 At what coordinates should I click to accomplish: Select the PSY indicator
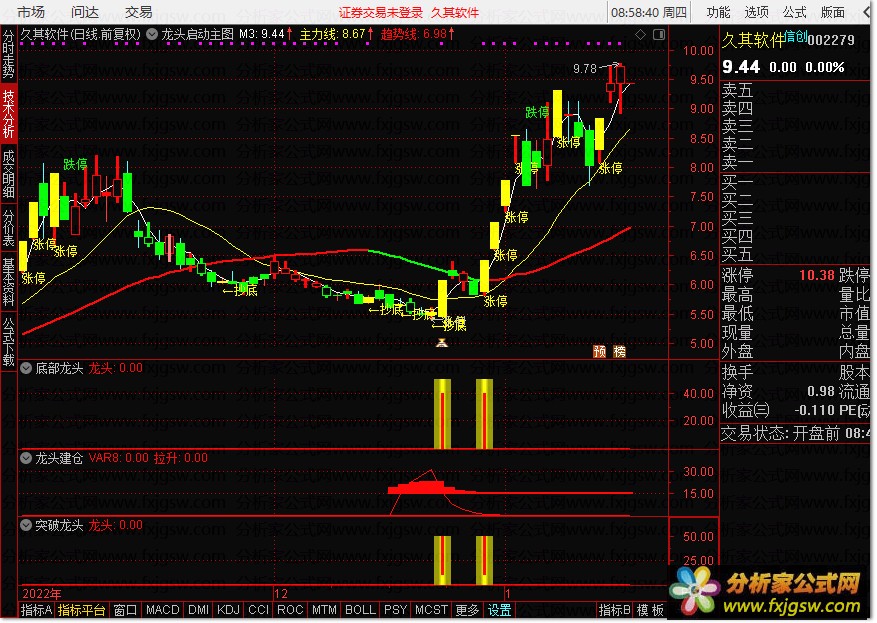click(x=395, y=610)
